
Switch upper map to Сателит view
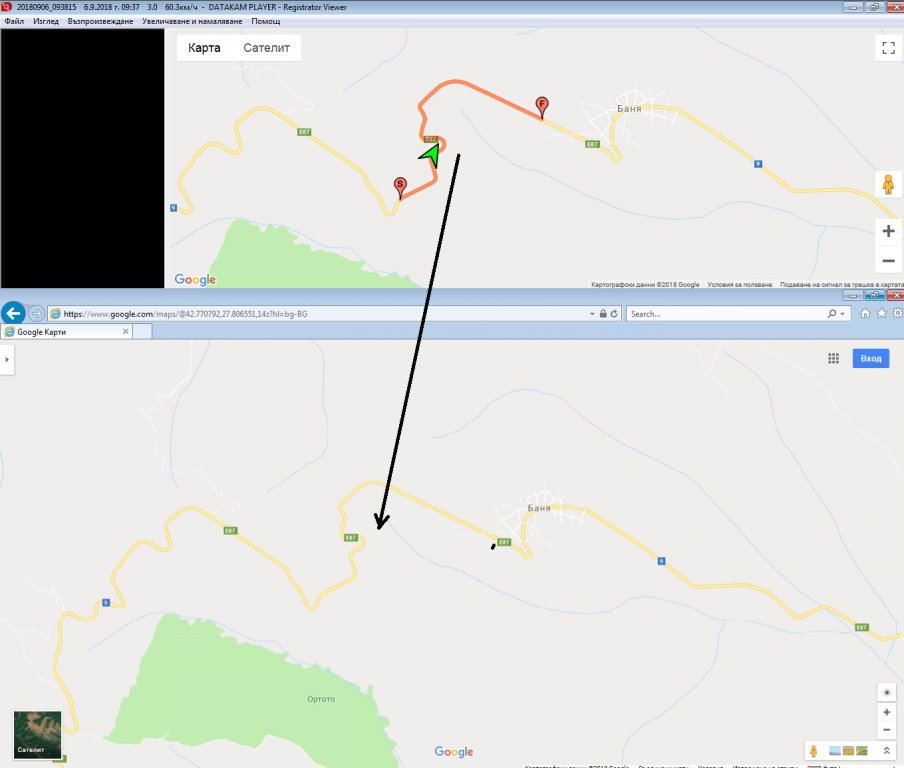266,48
